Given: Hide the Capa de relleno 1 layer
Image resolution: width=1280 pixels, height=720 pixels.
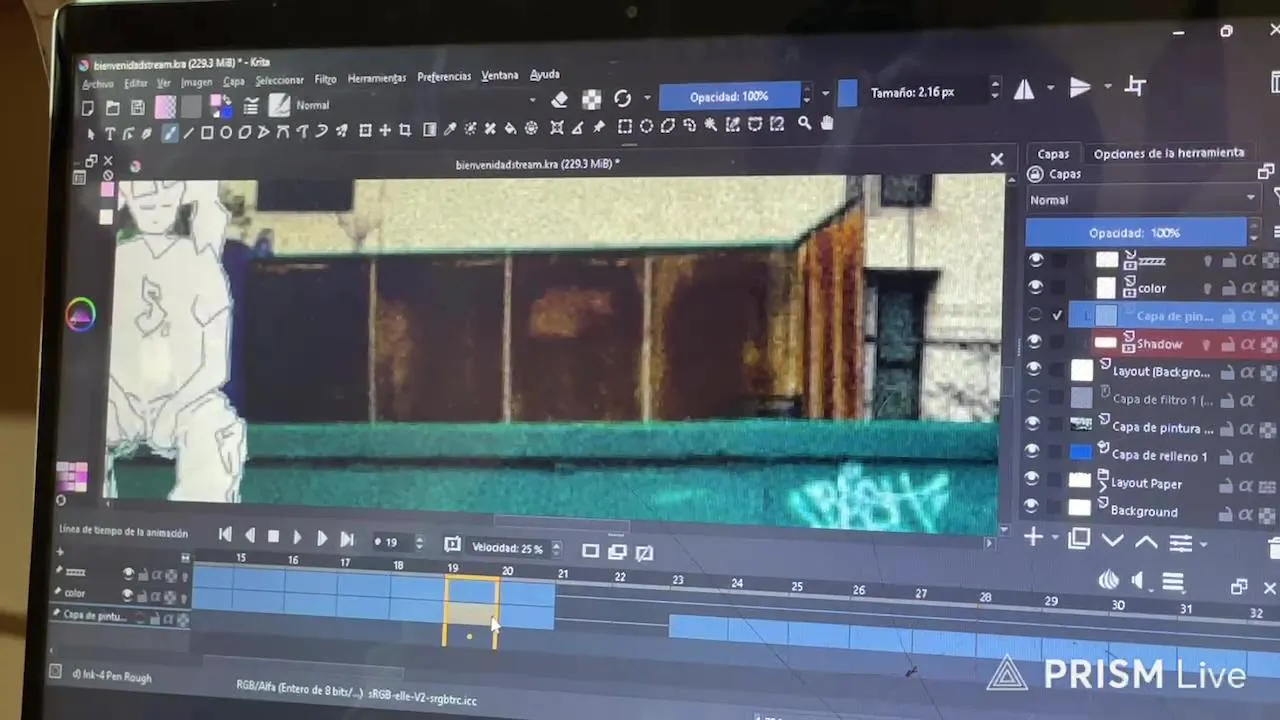Looking at the screenshot, I should (x=1034, y=452).
